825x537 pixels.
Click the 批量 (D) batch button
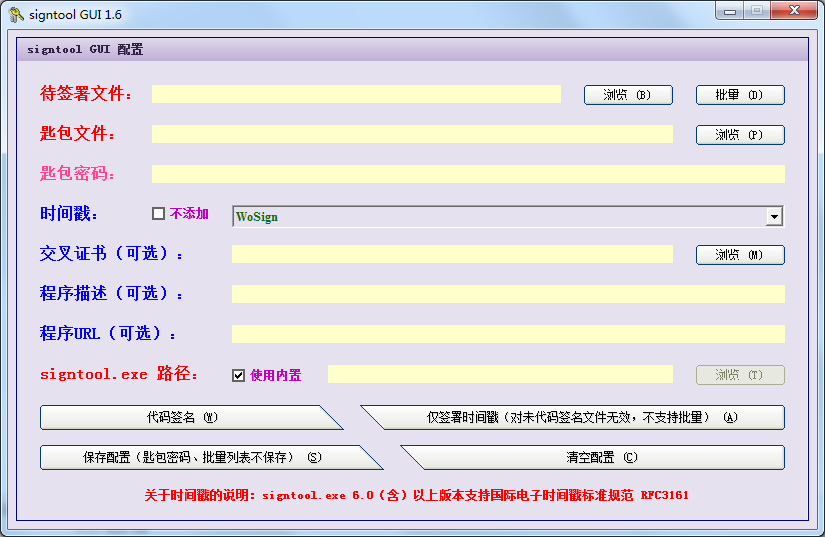coord(740,95)
